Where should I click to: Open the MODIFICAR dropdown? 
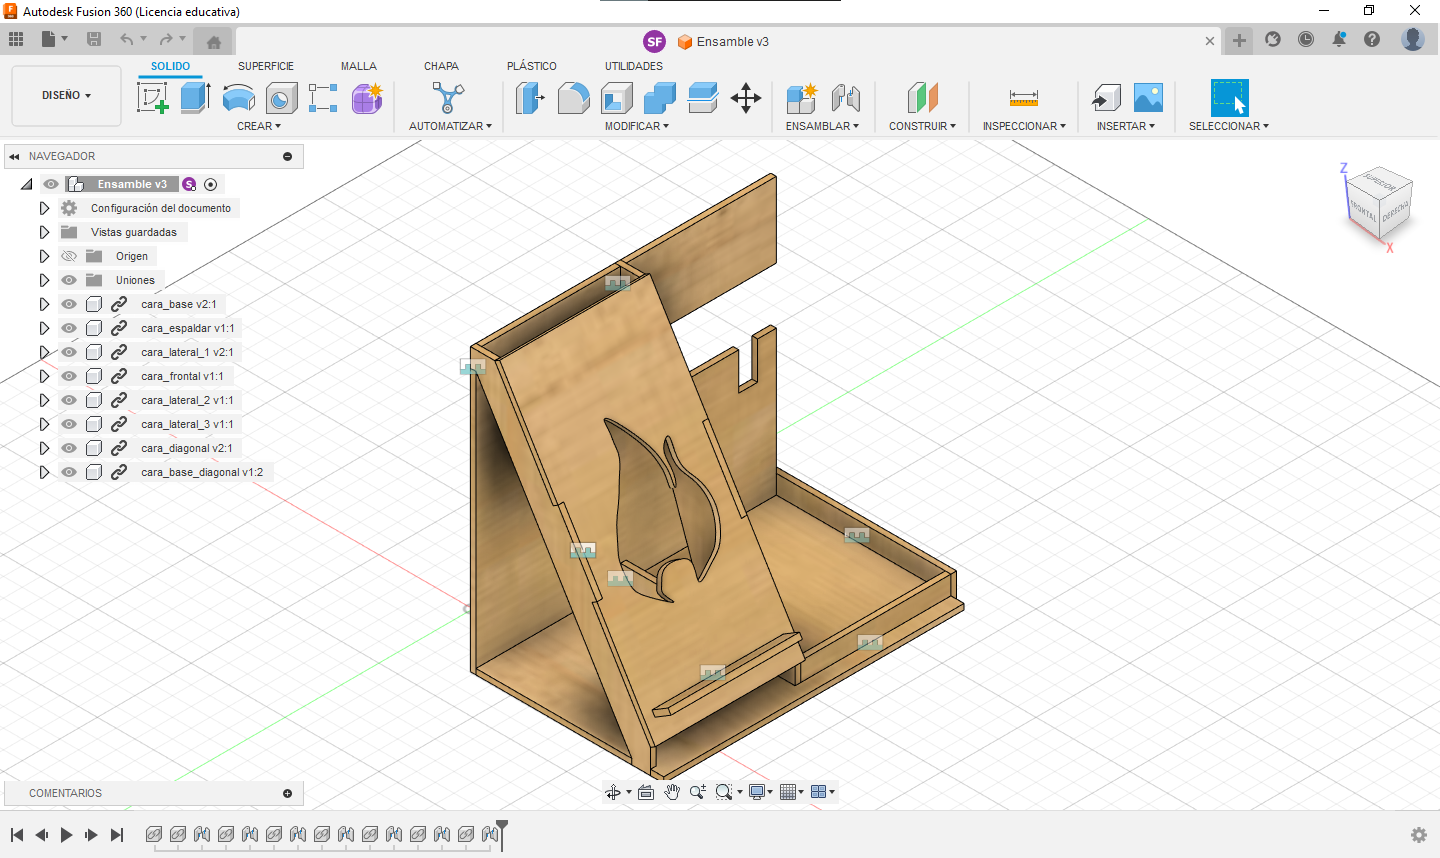(x=637, y=126)
